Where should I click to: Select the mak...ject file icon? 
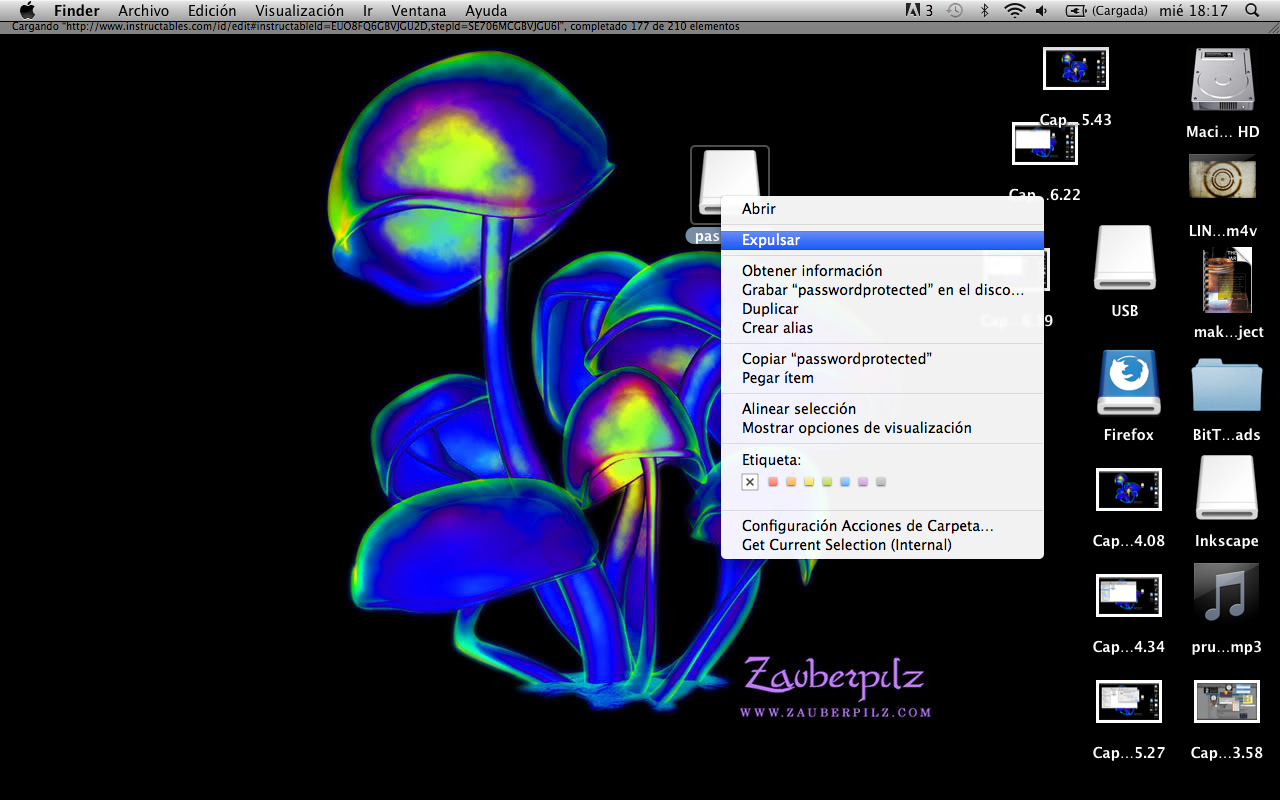coord(1228,280)
